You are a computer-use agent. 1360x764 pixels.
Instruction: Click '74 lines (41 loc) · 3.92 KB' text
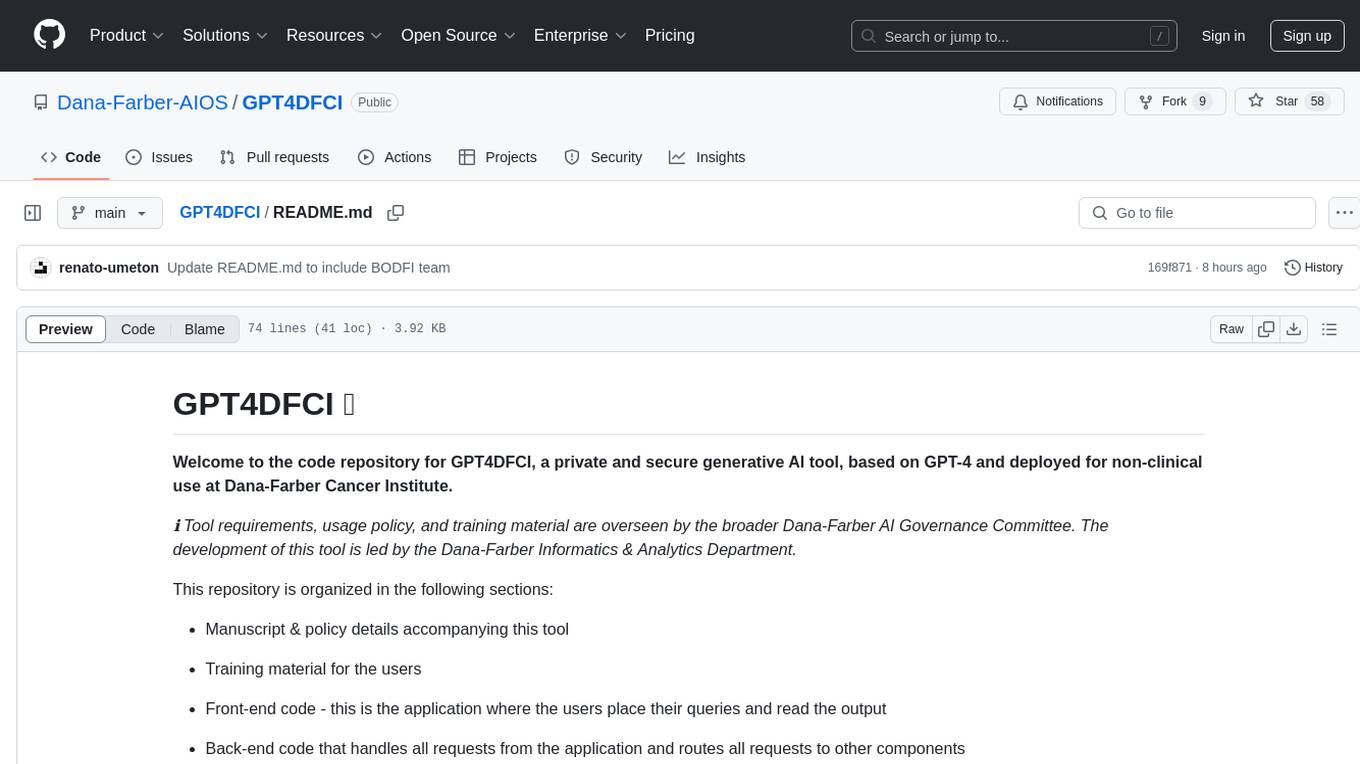pos(347,329)
